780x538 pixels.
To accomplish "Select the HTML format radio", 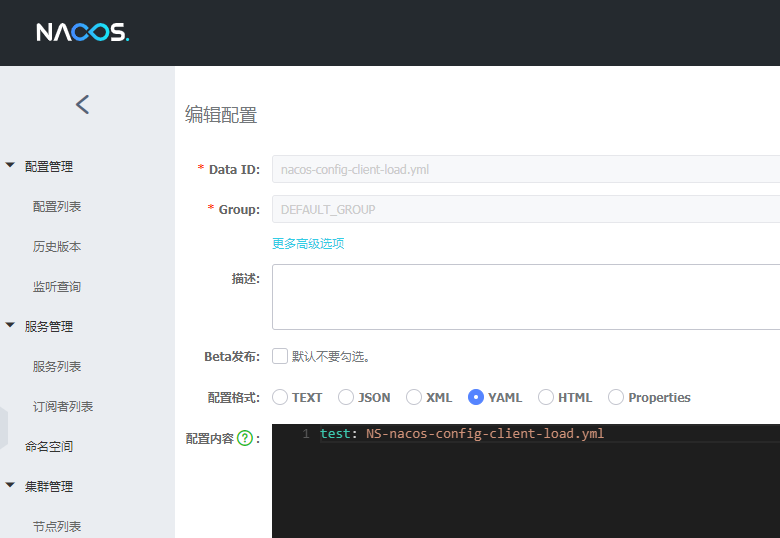I will pos(546,397).
